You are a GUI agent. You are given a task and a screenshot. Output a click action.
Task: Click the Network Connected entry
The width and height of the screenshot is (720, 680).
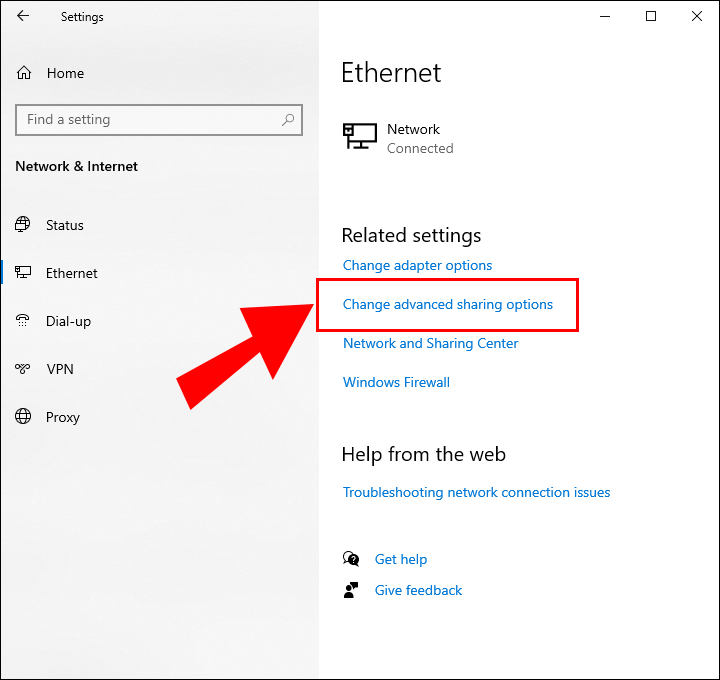click(x=398, y=138)
